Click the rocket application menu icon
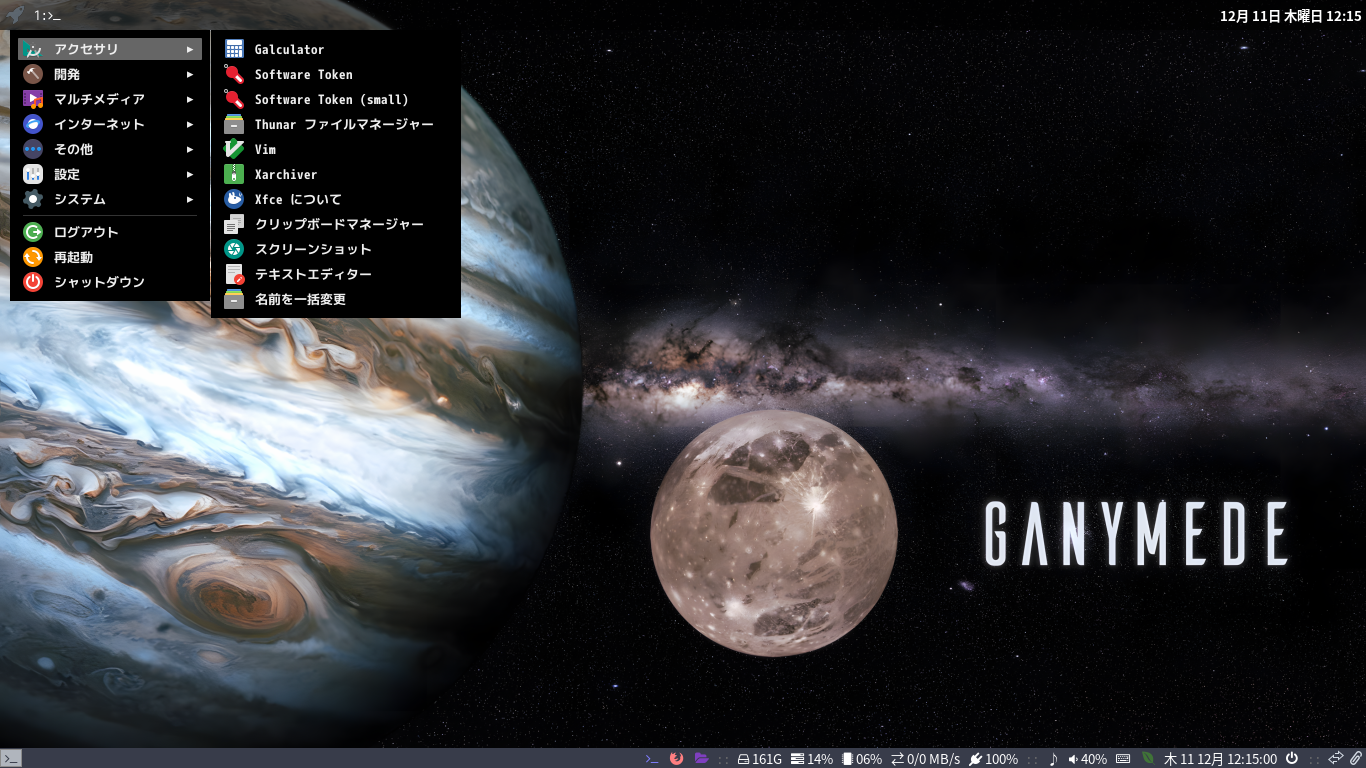 coord(15,15)
